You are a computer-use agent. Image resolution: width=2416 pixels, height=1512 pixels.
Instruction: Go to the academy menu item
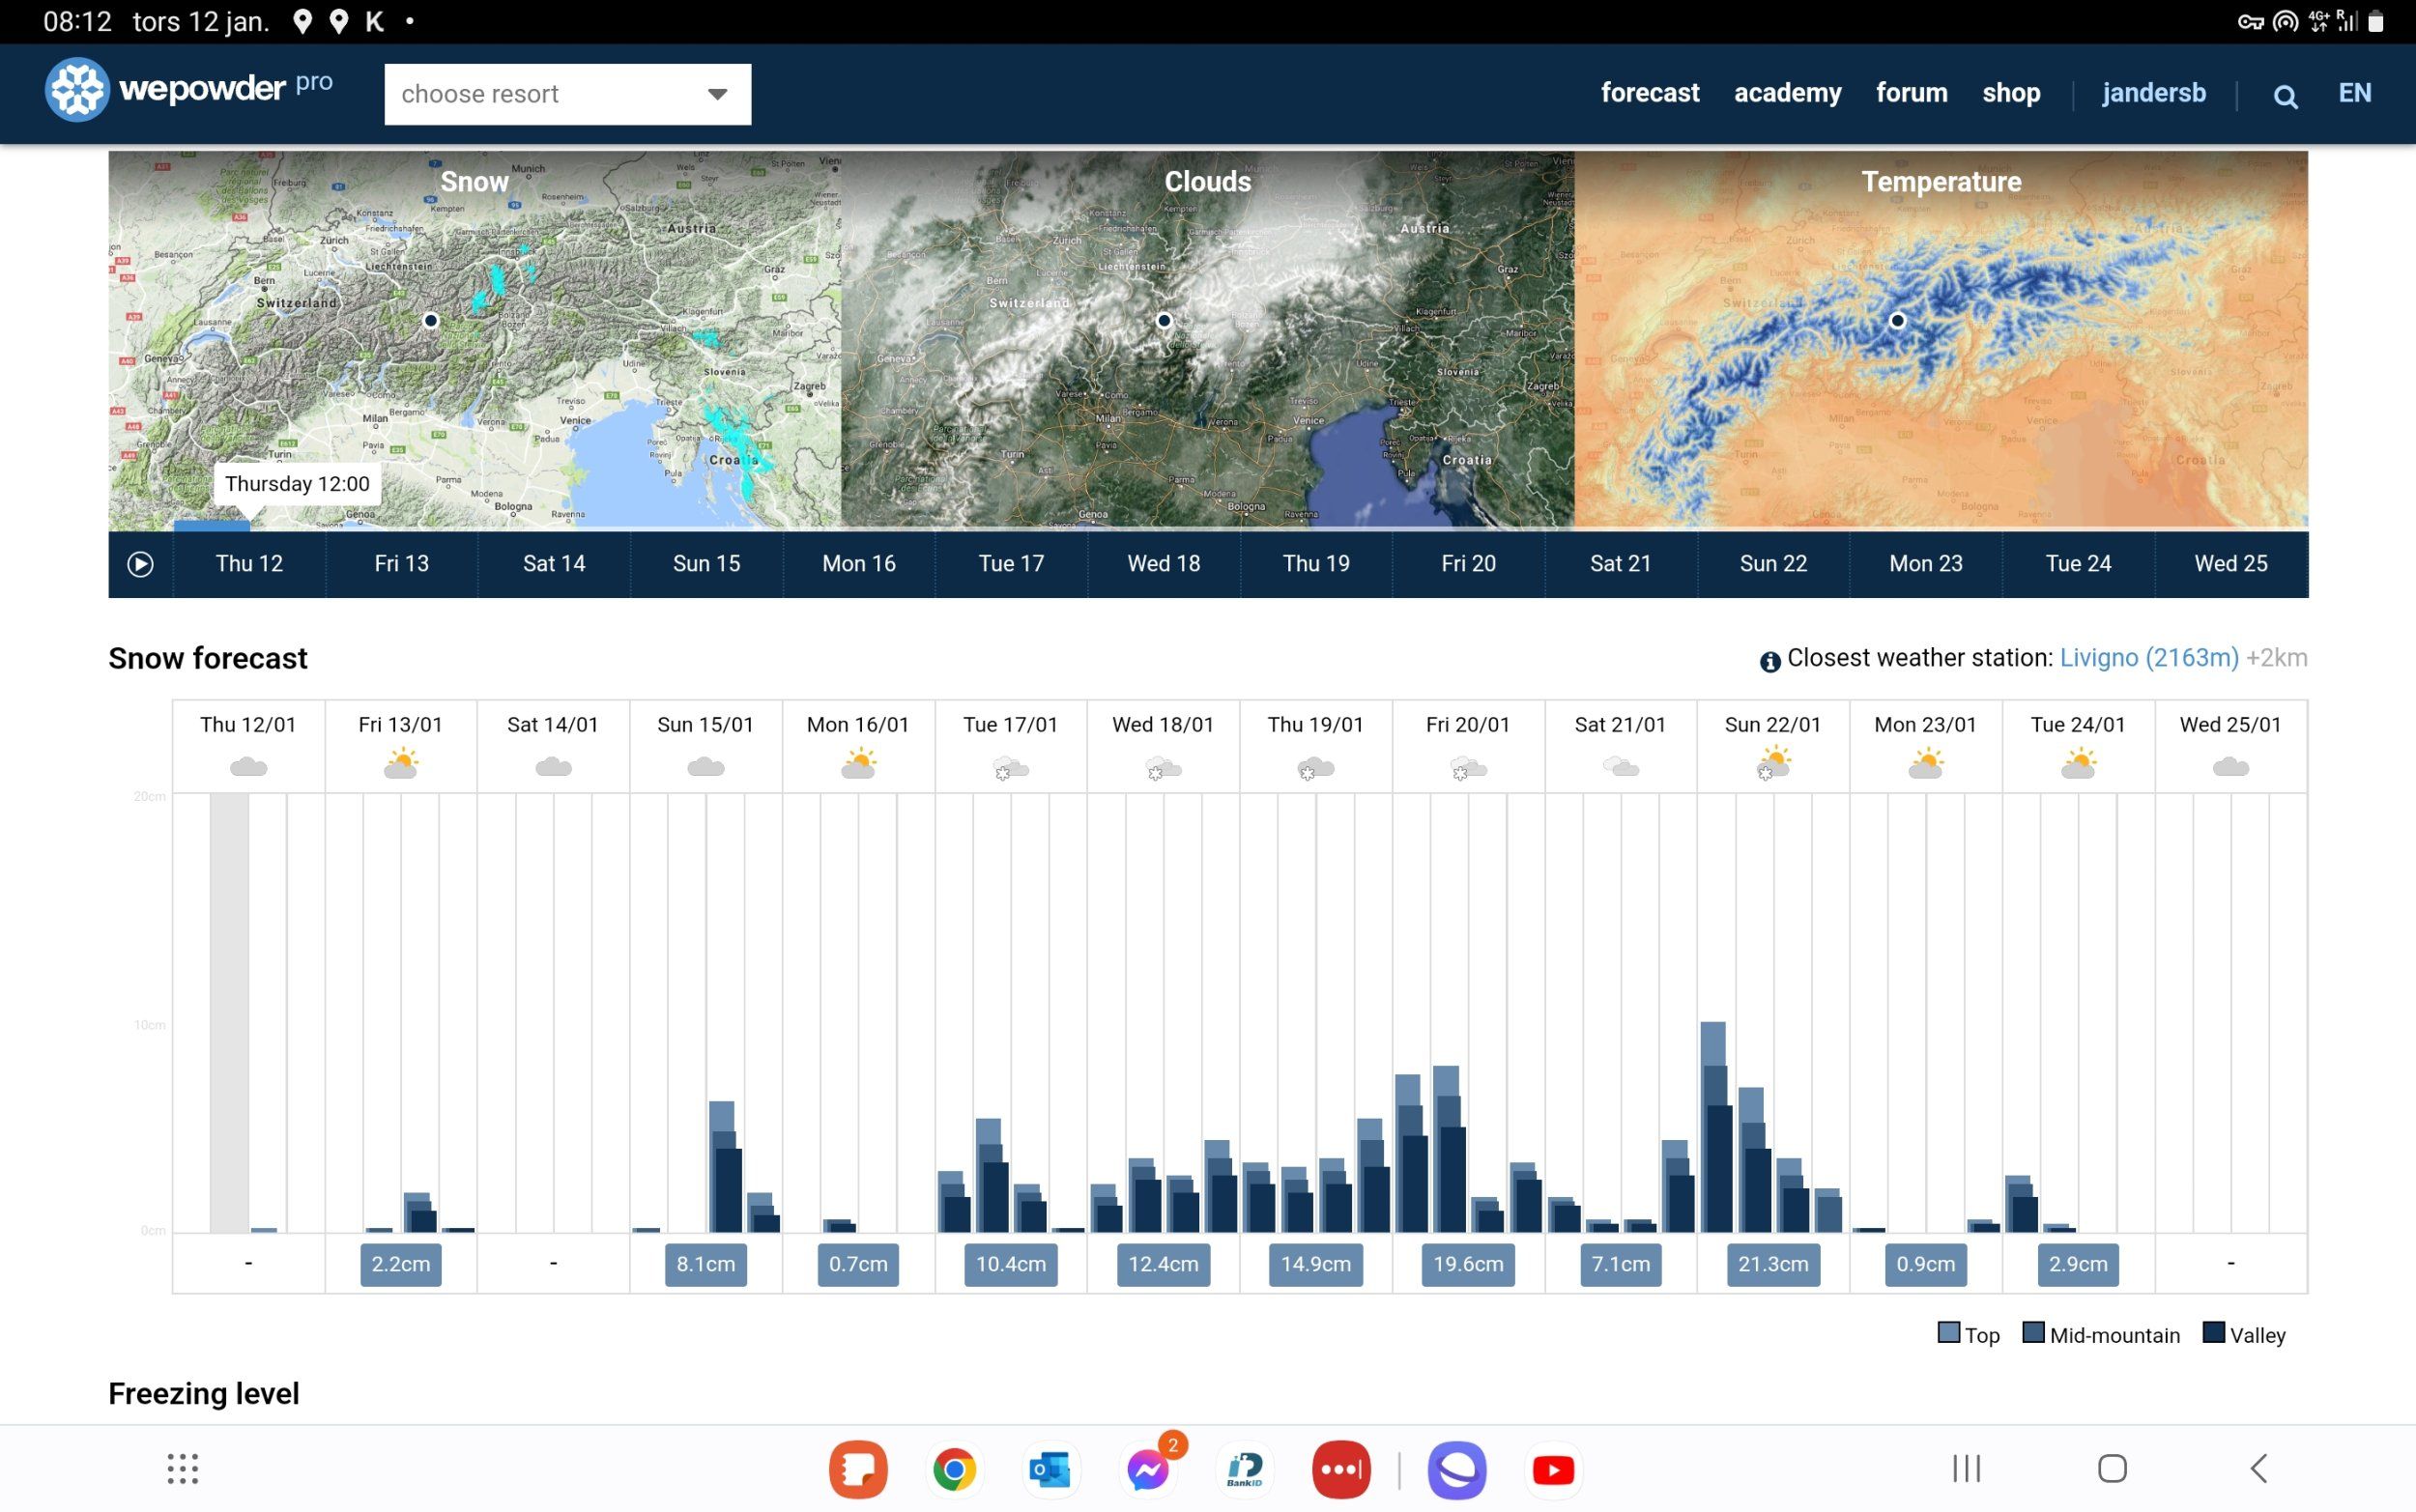(x=1786, y=93)
